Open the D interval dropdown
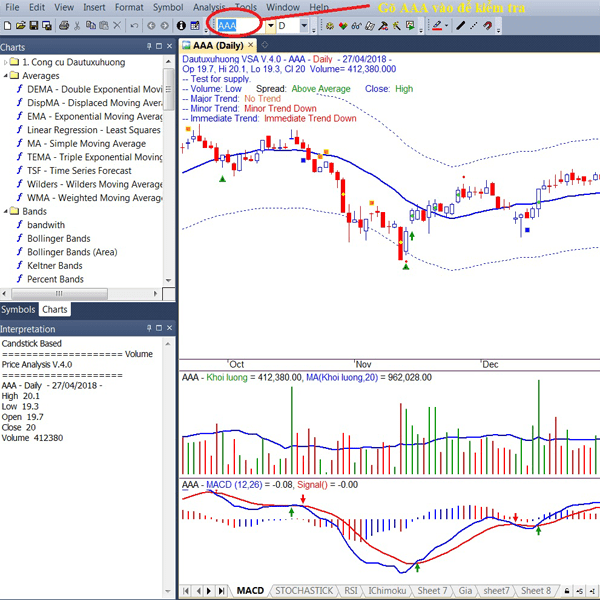600x600 pixels. click(304, 26)
